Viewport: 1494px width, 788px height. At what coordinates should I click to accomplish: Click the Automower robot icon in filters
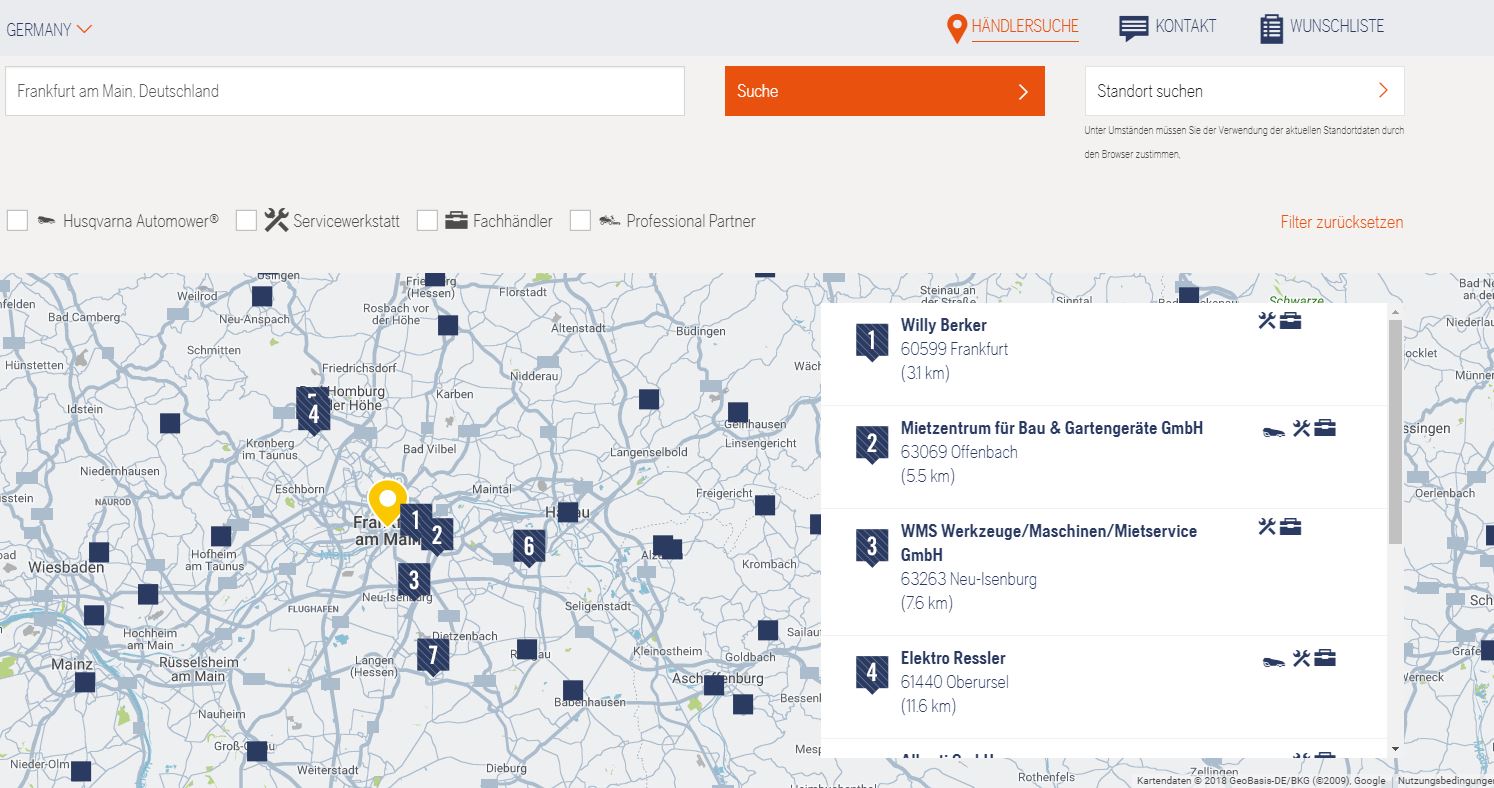tap(47, 221)
